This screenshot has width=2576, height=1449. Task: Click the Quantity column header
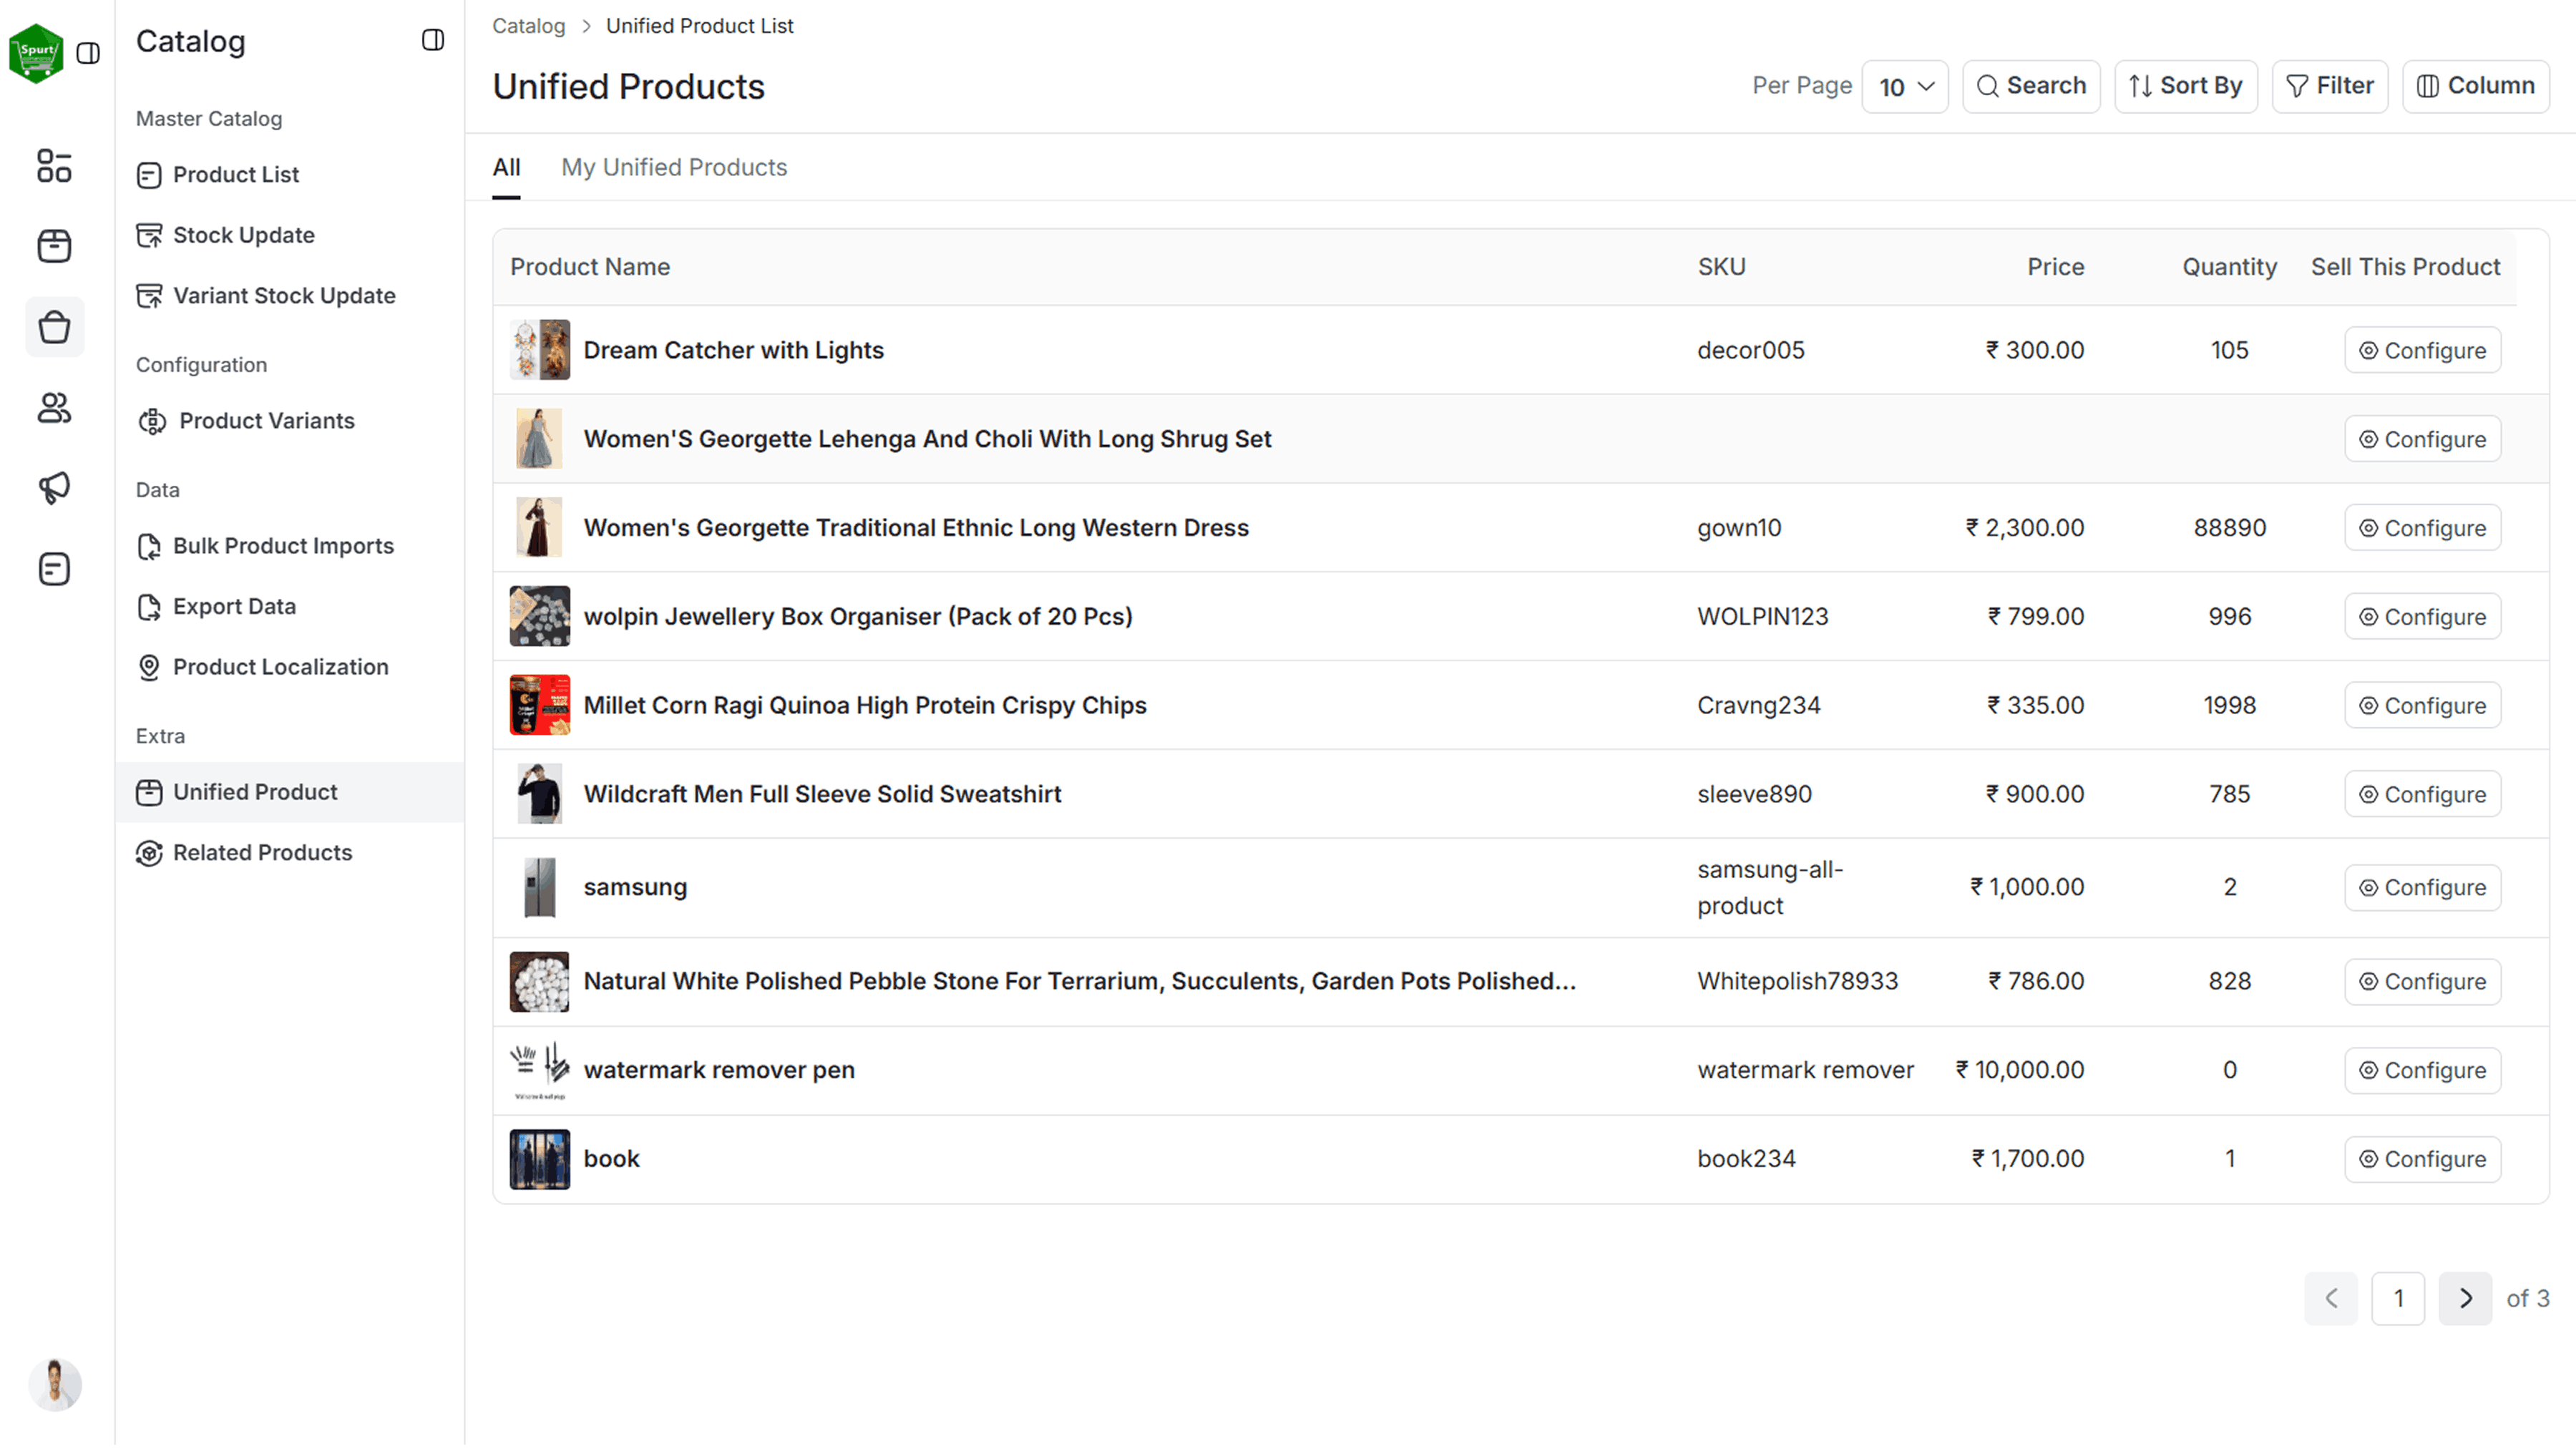coord(2229,267)
